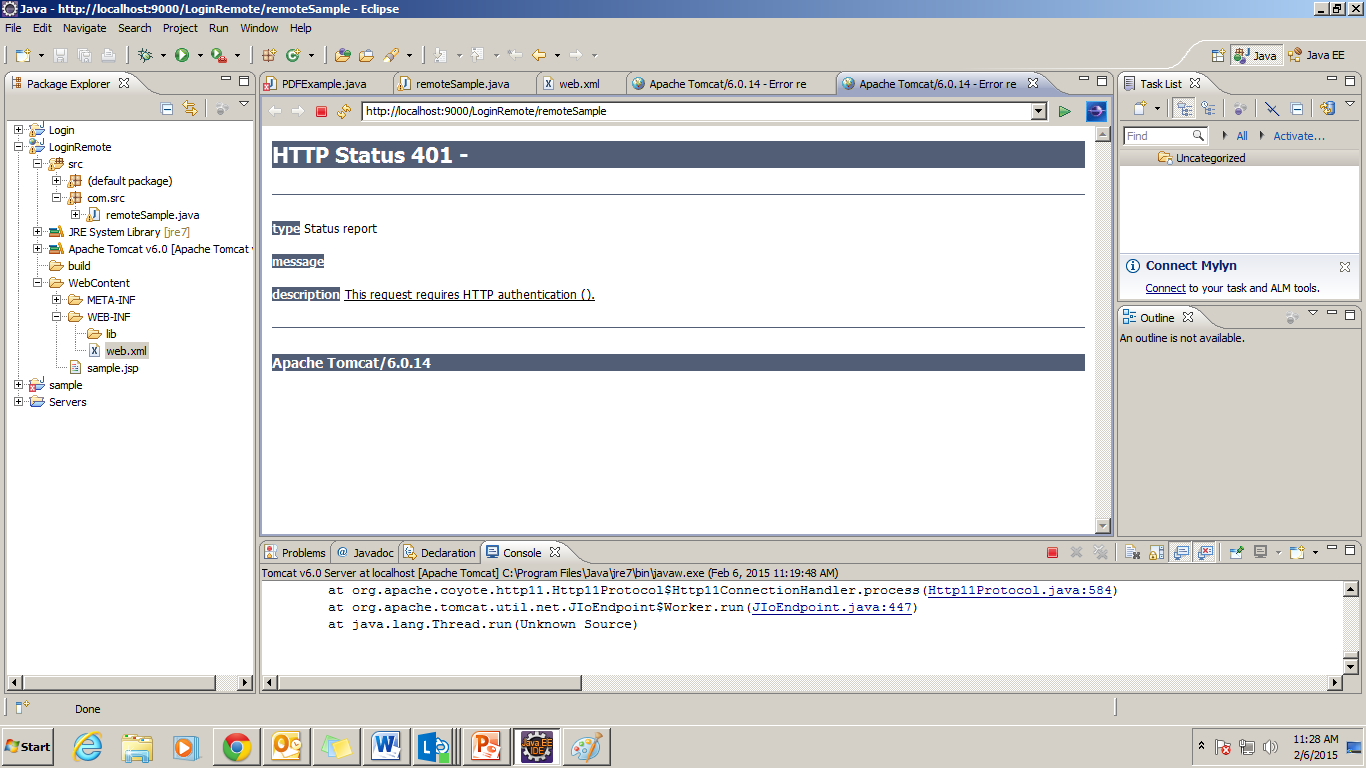This screenshot has height=768, width=1366.
Task: Click the Clear Console icon
Action: (x=1132, y=552)
